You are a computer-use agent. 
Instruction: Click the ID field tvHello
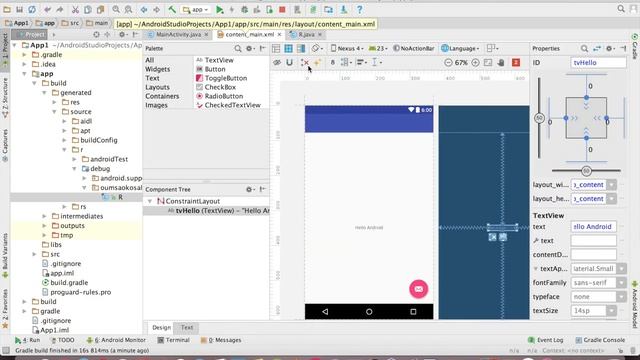(x=598, y=62)
